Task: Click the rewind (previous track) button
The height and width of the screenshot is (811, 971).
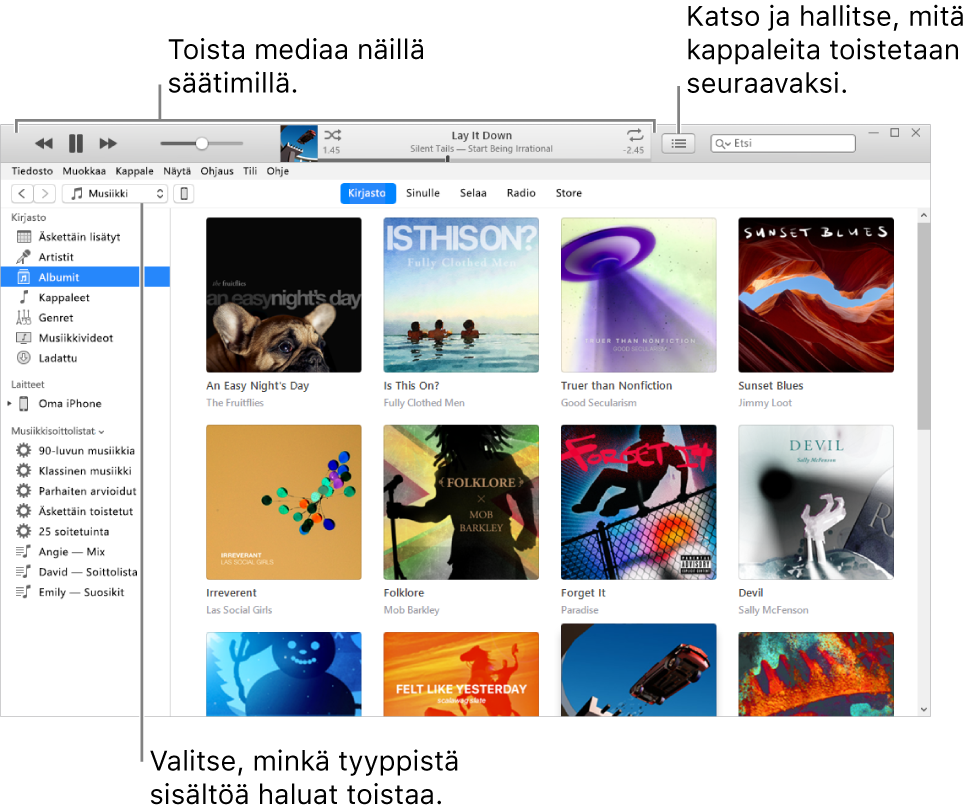Action: (43, 144)
